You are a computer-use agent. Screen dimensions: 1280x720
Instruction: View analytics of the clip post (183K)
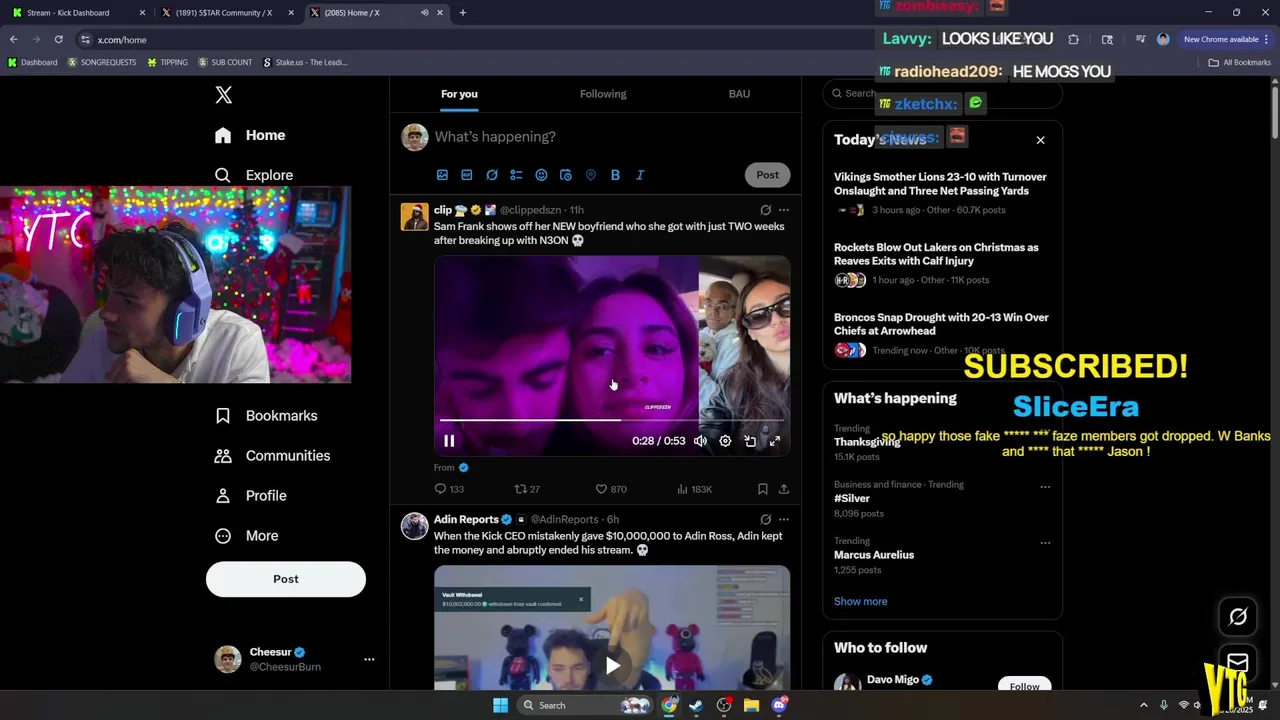tap(694, 489)
